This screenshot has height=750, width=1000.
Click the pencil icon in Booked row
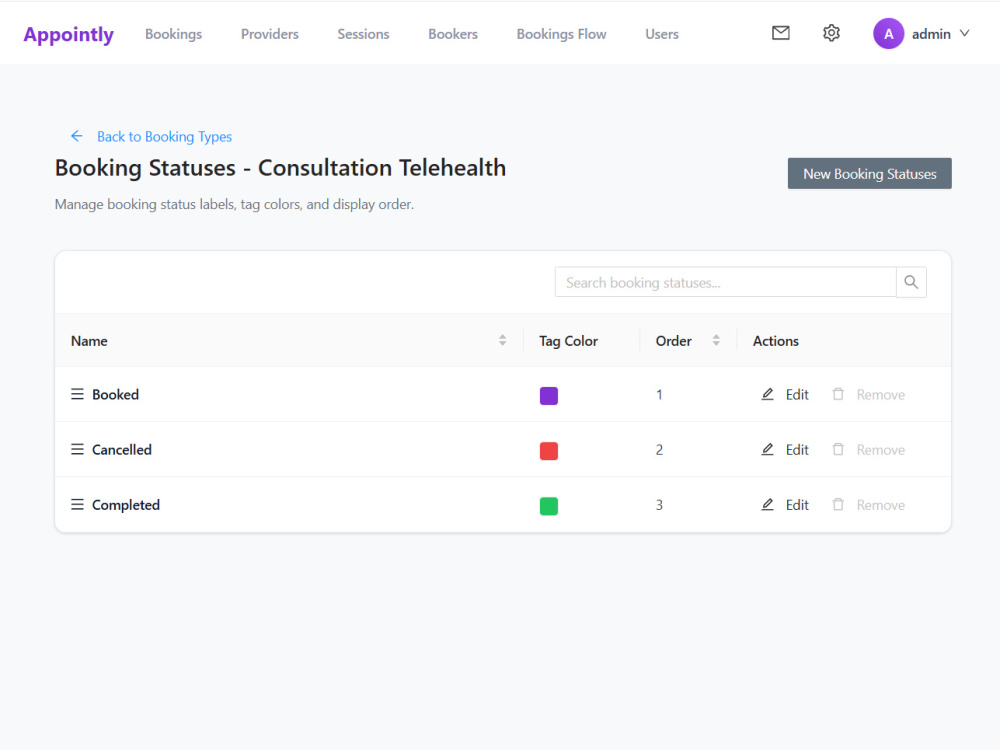767,394
